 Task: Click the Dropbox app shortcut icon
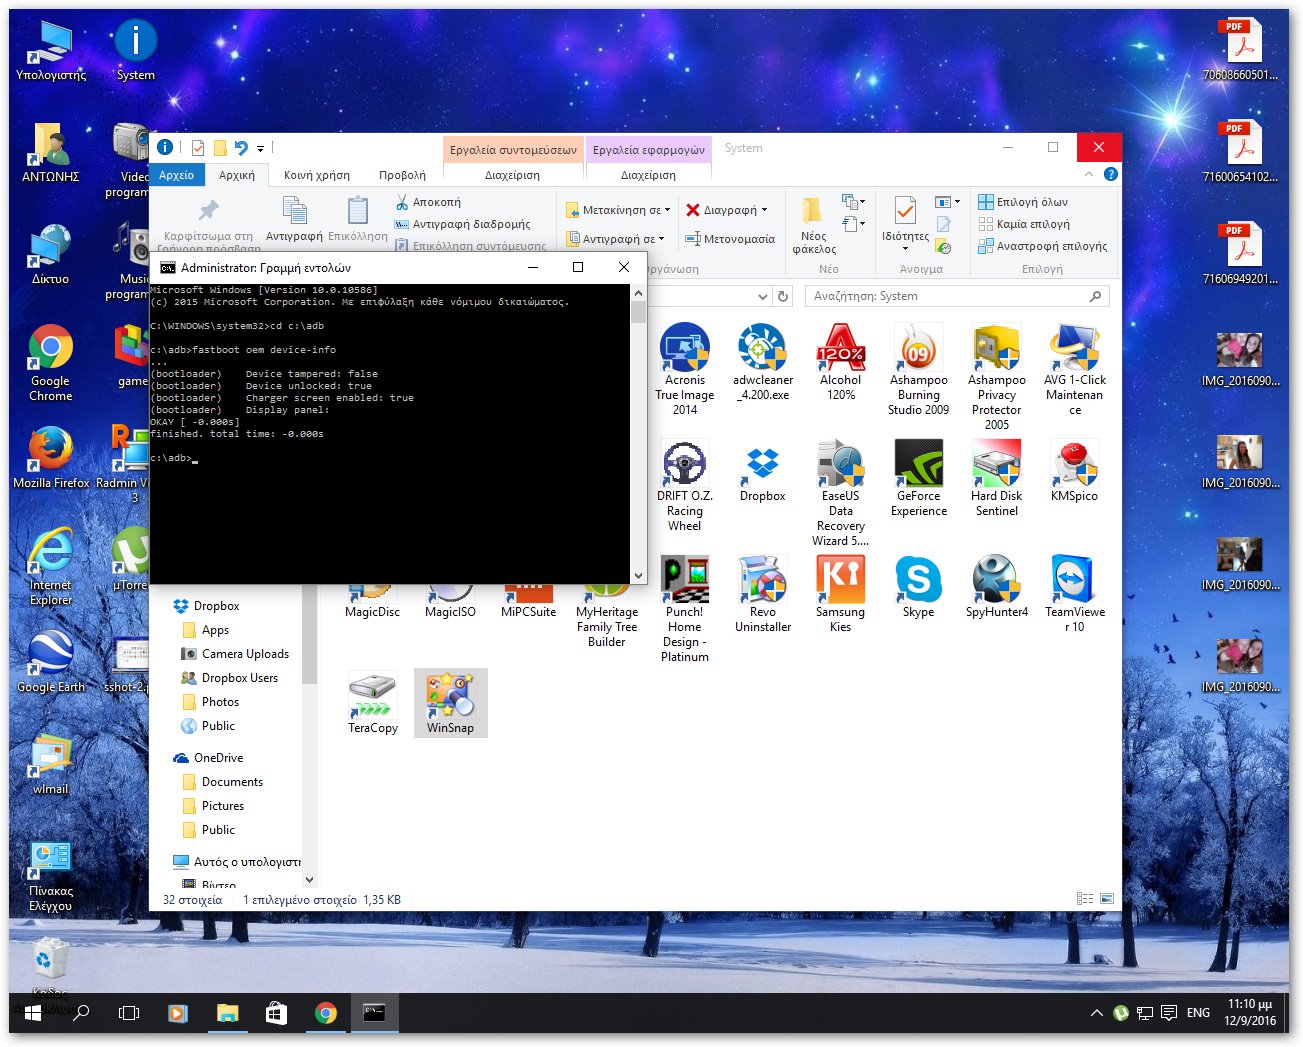tap(762, 465)
